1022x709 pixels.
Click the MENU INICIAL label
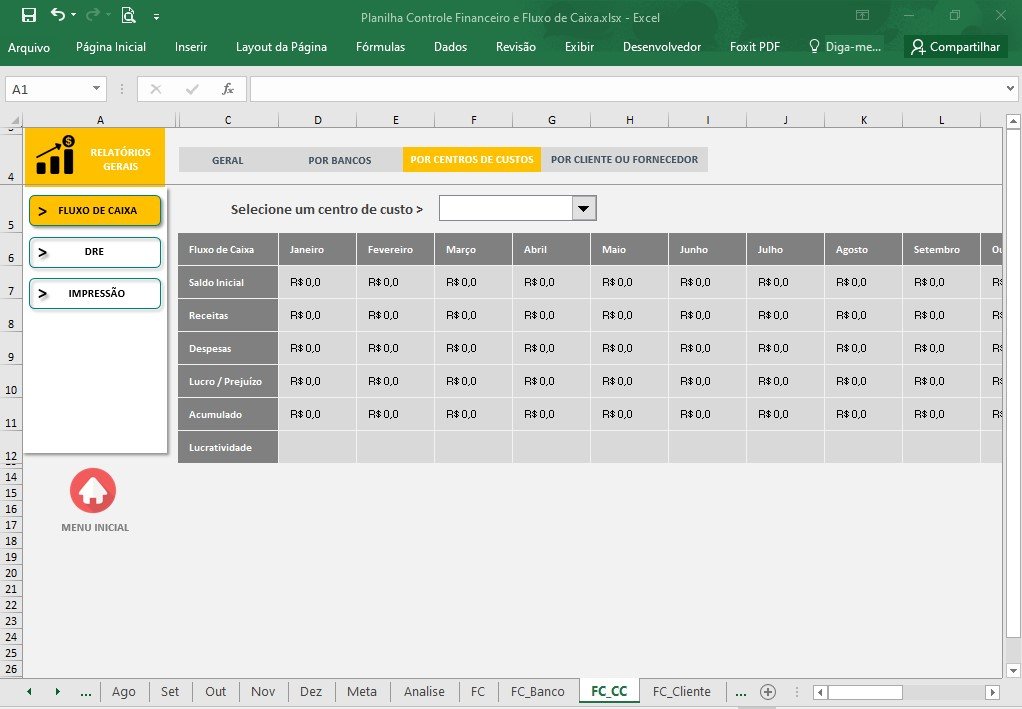point(95,527)
